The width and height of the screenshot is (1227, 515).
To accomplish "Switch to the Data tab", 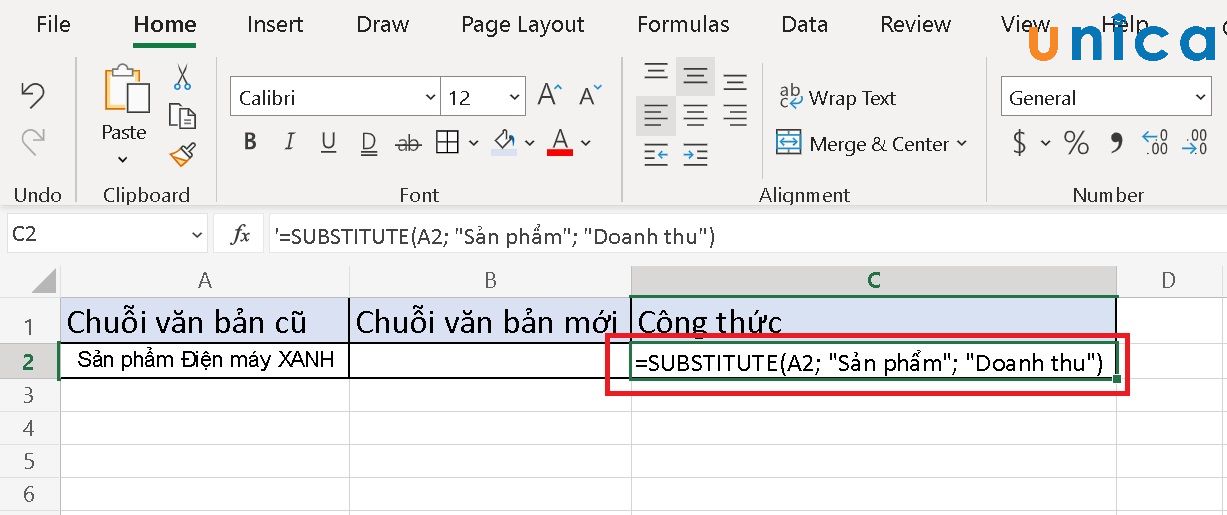I will (805, 25).
